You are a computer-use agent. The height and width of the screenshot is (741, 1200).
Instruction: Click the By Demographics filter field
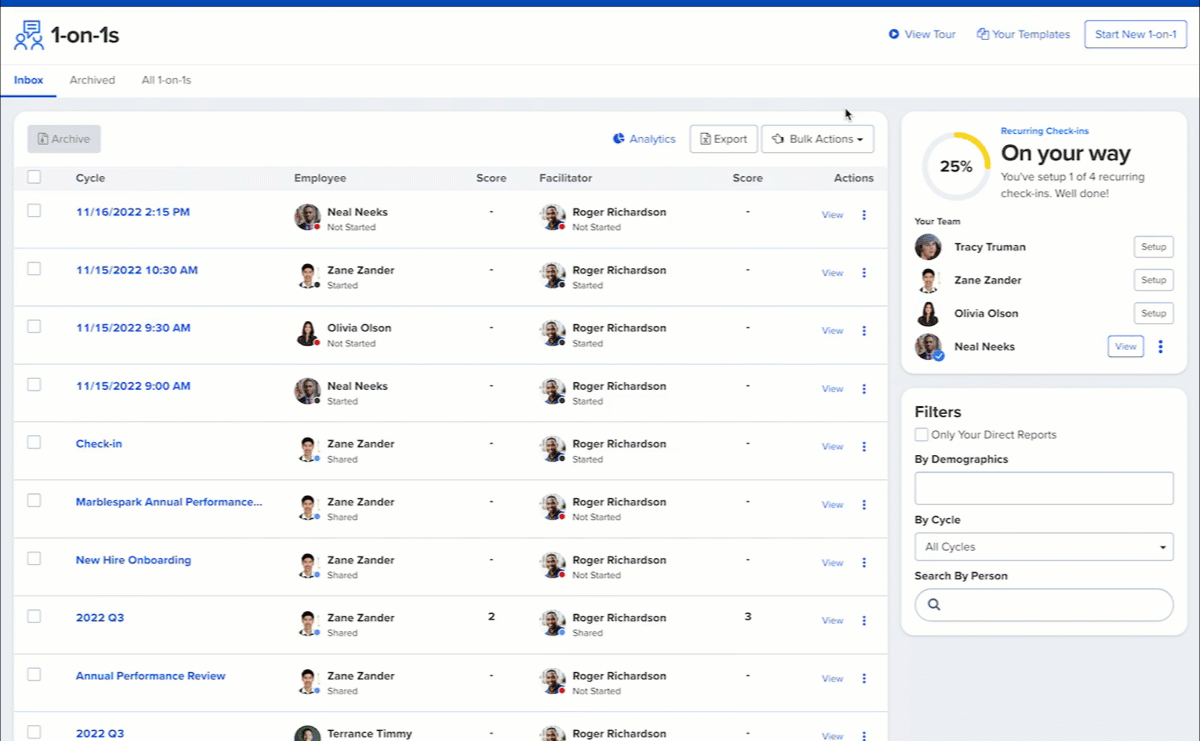pyautogui.click(x=1043, y=488)
